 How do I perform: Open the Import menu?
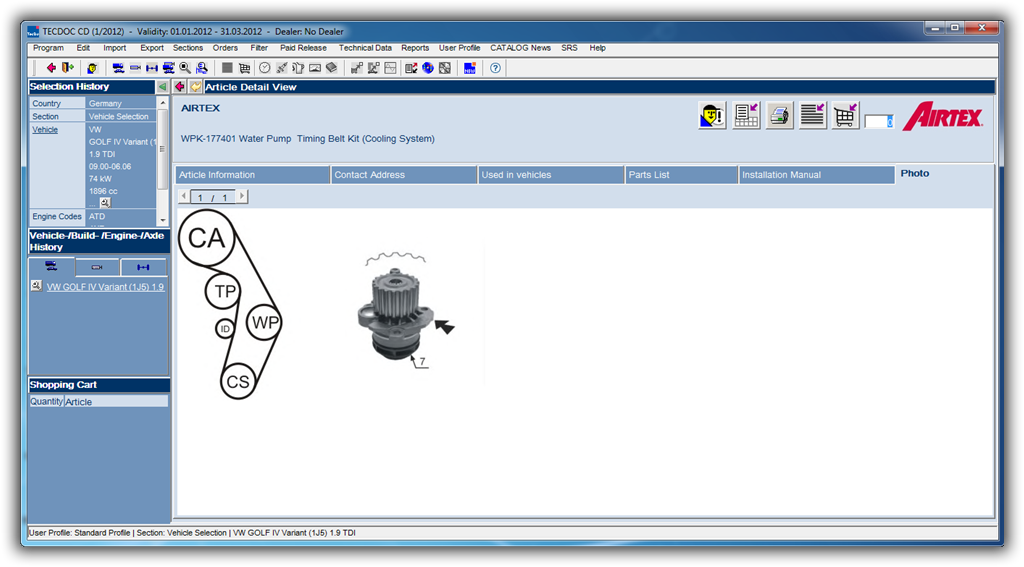click(x=114, y=48)
